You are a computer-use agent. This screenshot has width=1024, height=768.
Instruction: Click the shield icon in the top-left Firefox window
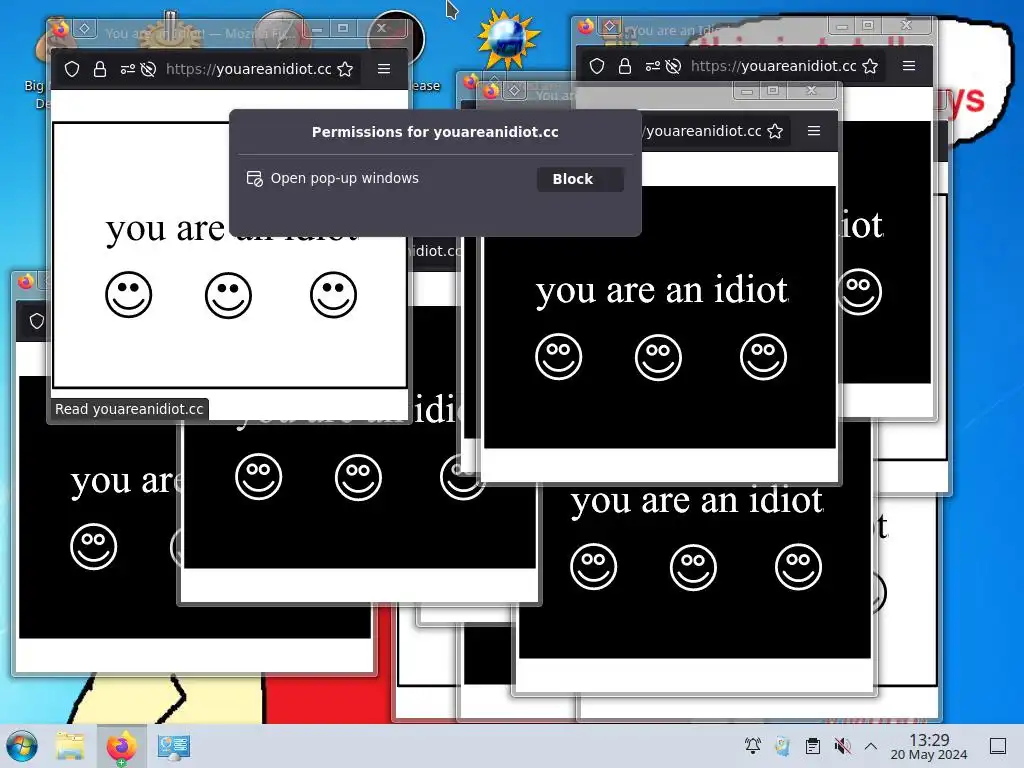(x=72, y=69)
